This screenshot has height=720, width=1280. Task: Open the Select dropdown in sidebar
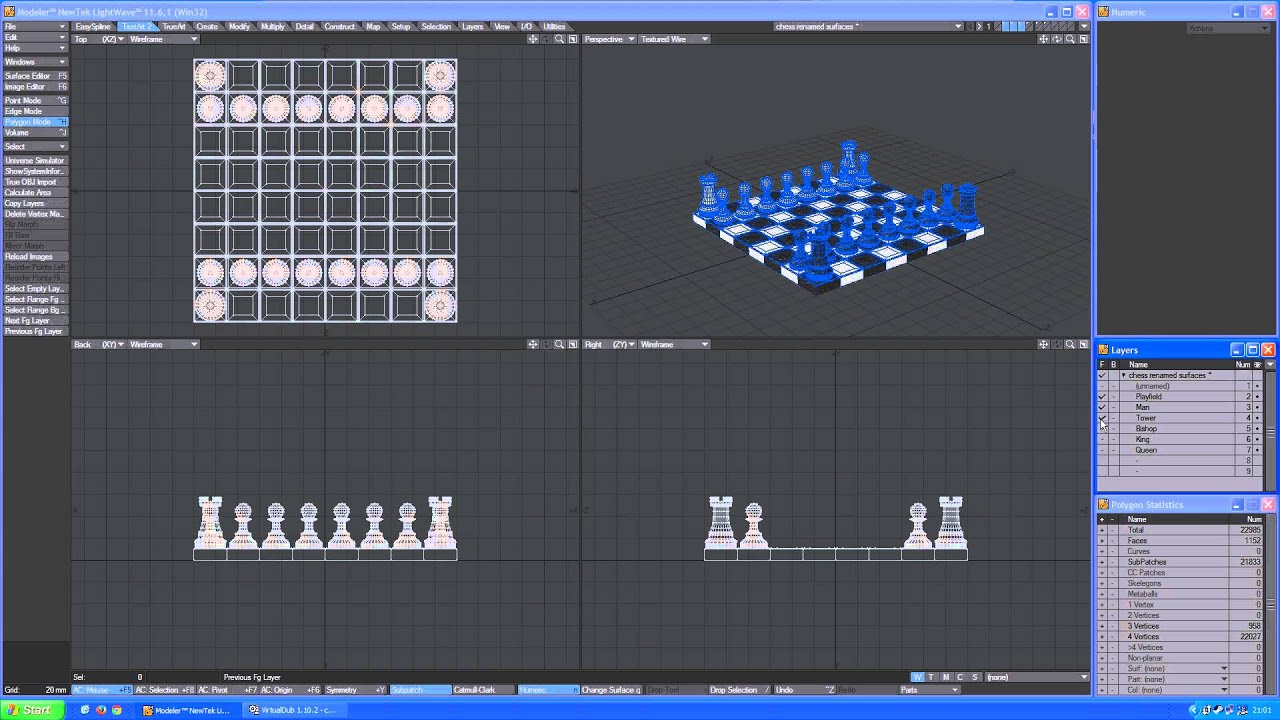click(x=35, y=147)
